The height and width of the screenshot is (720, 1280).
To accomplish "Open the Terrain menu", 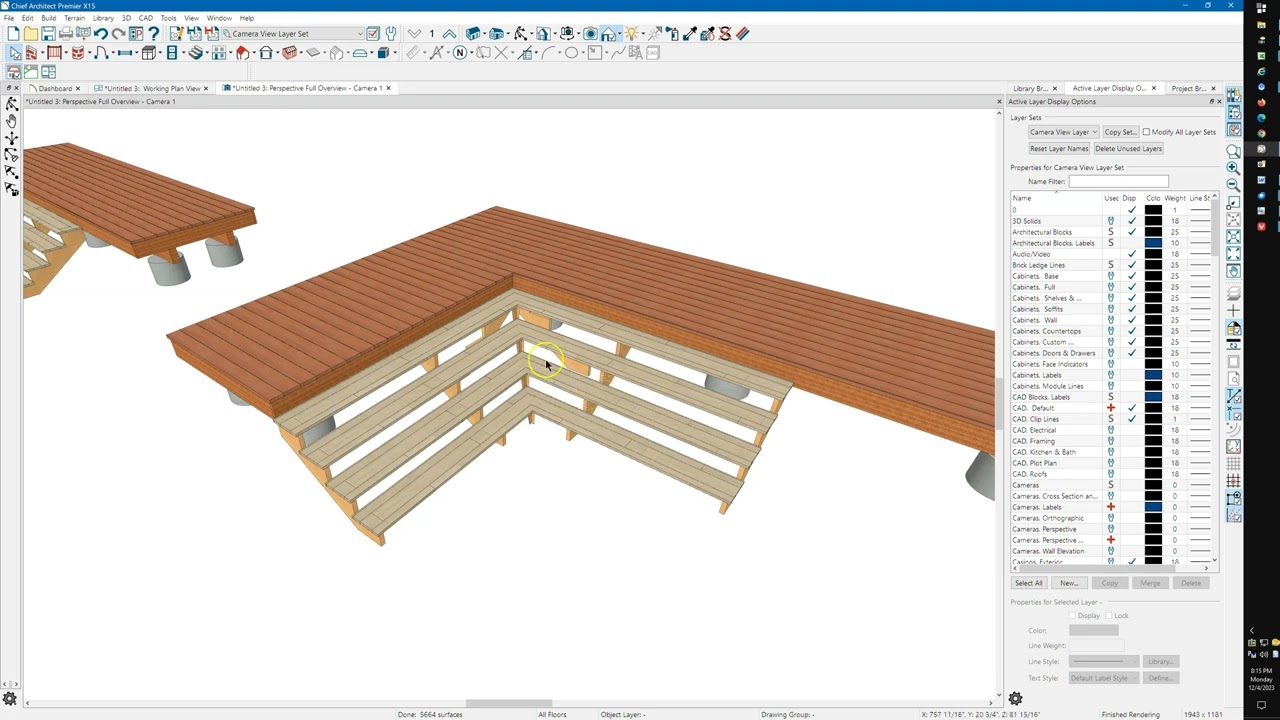I will pos(74,18).
